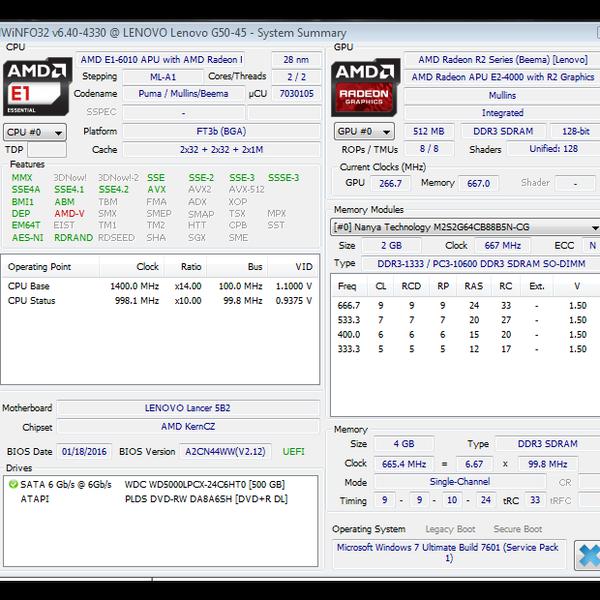Click the Cores/Threads value 2 / 2
Screen dimensions: 600x600
click(297, 77)
